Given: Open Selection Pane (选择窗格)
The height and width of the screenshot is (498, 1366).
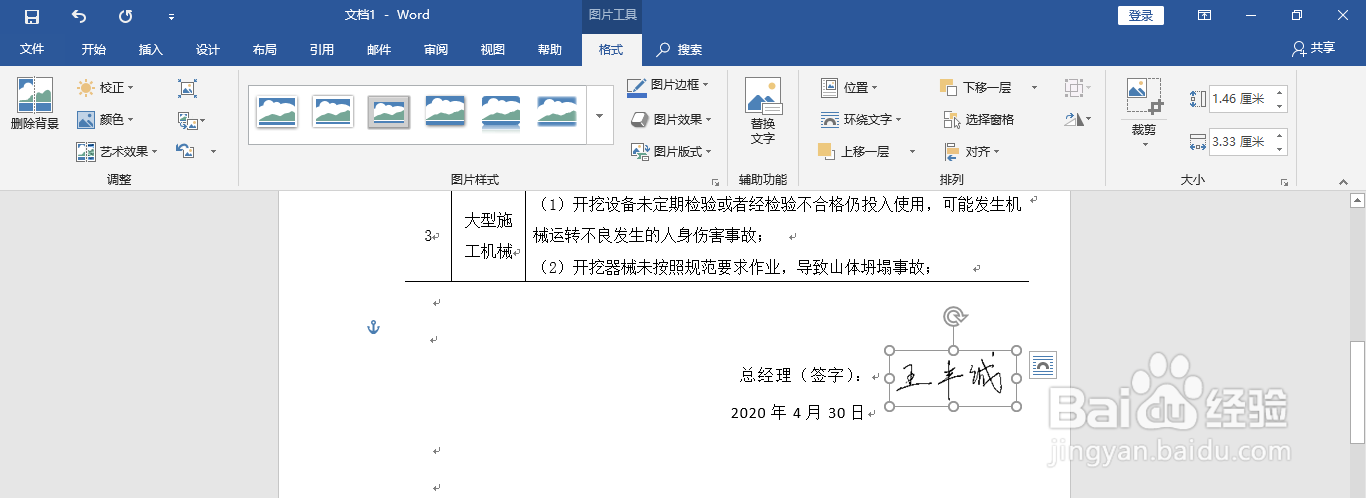Looking at the screenshot, I should [978, 120].
